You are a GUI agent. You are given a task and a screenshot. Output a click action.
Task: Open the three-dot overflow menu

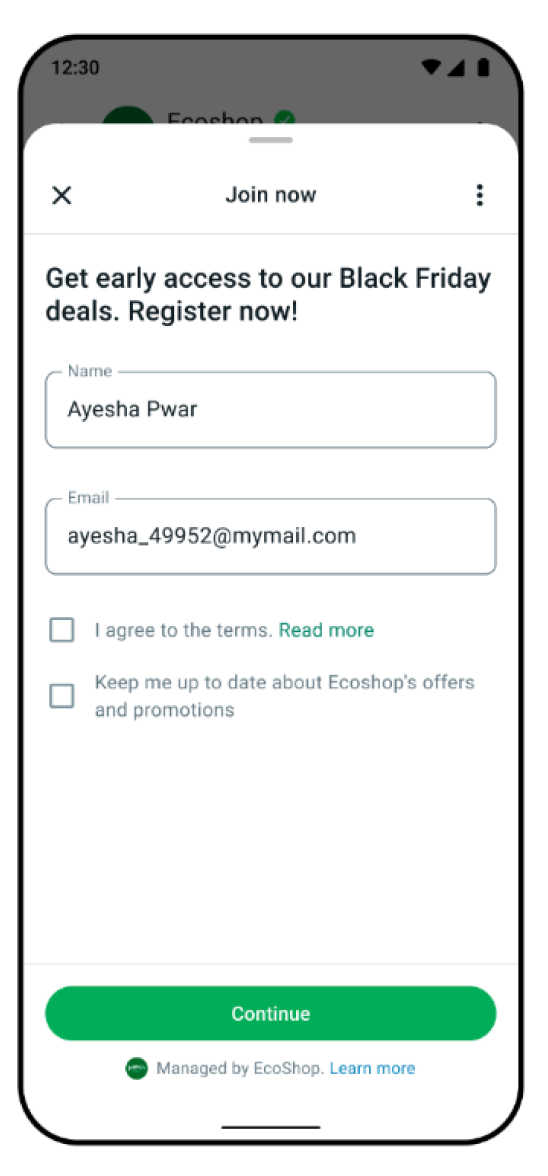click(x=480, y=195)
